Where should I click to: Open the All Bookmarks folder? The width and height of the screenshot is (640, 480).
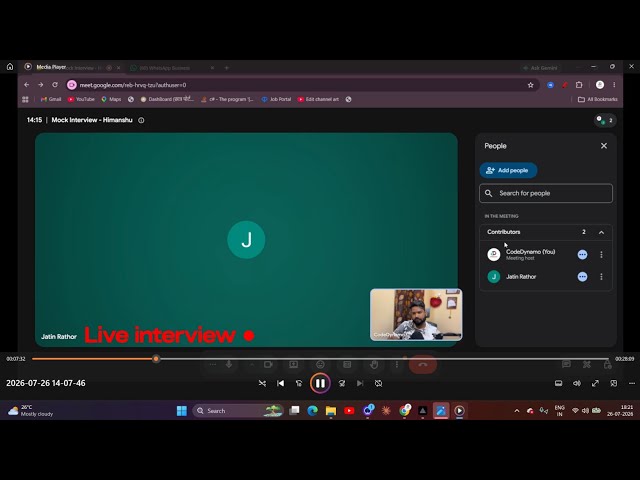598,99
